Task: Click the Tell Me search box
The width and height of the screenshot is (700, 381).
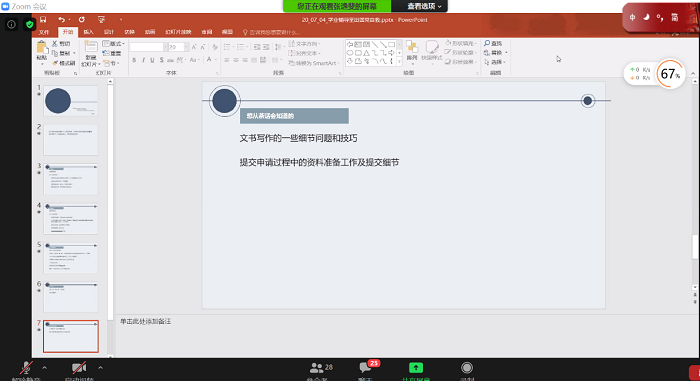Action: click(x=272, y=32)
